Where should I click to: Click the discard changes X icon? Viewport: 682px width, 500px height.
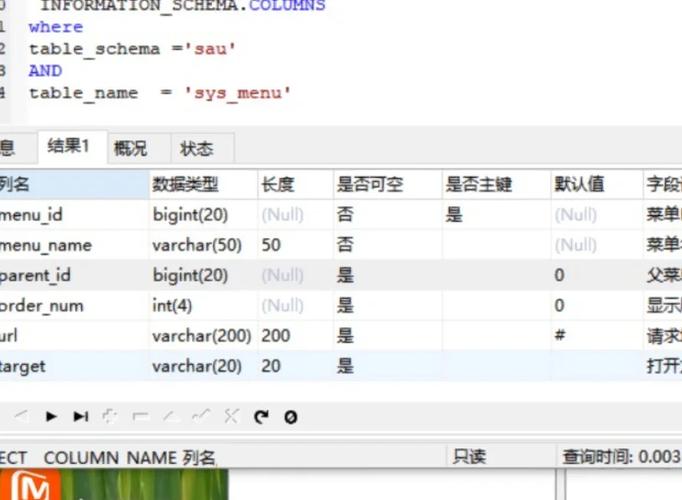pyautogui.click(x=231, y=416)
